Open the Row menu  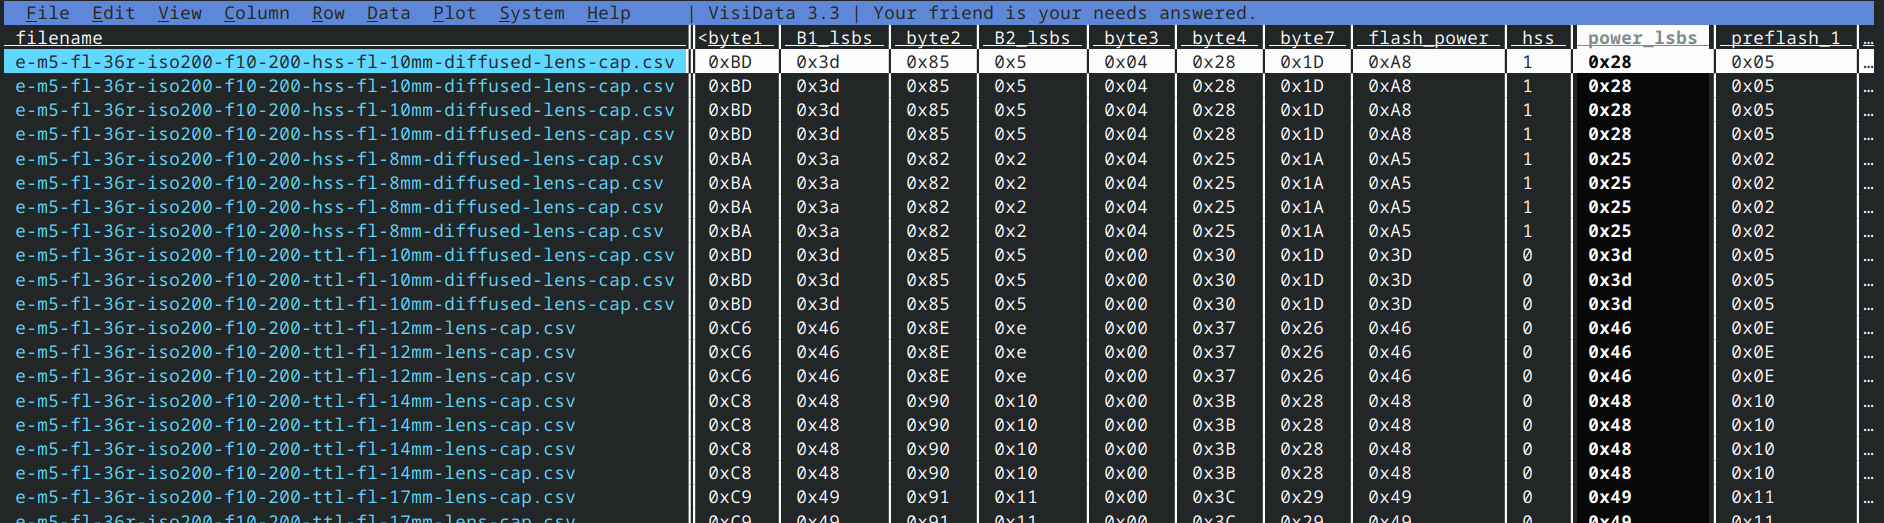(328, 13)
